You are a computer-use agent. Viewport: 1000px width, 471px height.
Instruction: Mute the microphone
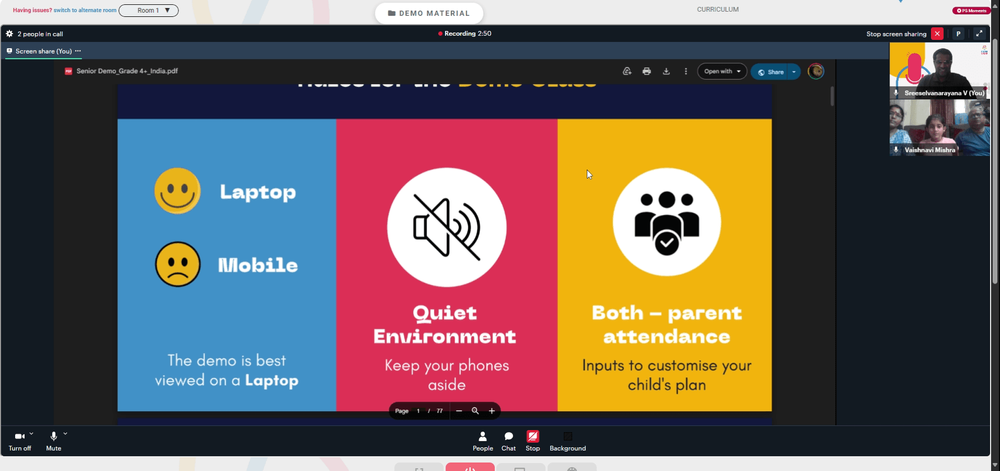coord(54,441)
